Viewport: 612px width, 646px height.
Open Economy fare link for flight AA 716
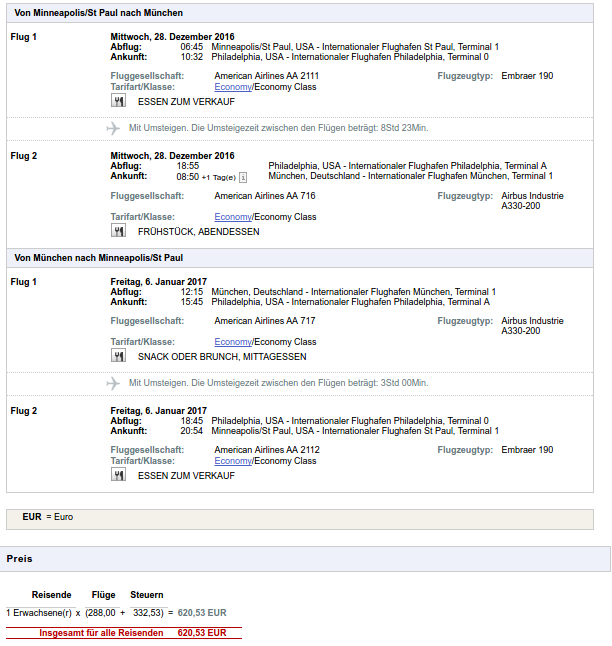[233, 217]
